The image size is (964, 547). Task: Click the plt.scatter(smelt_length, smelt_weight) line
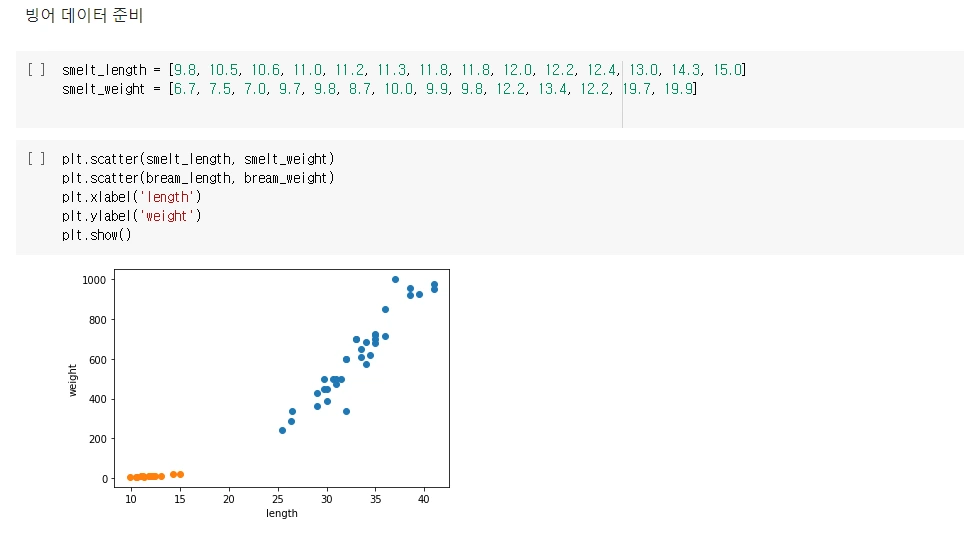point(198,159)
